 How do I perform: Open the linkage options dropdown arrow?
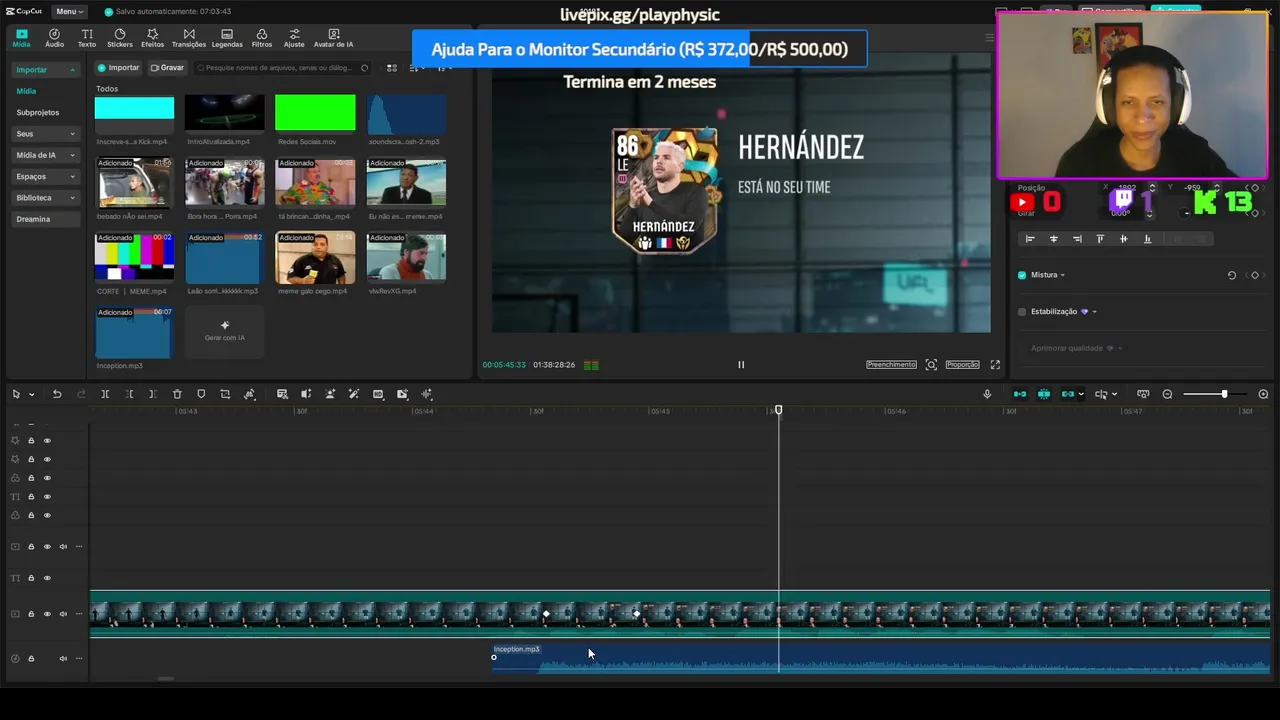1081,394
